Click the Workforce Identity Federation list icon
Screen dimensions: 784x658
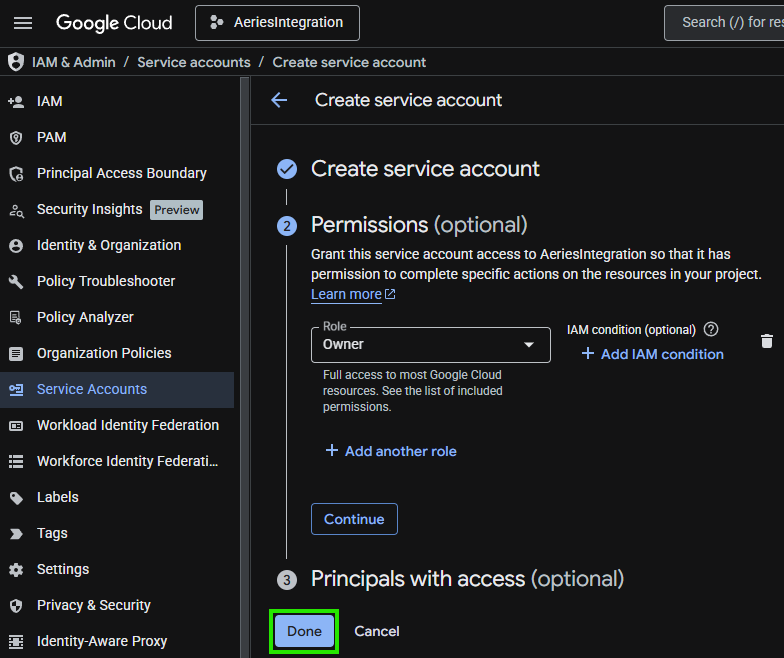16,462
